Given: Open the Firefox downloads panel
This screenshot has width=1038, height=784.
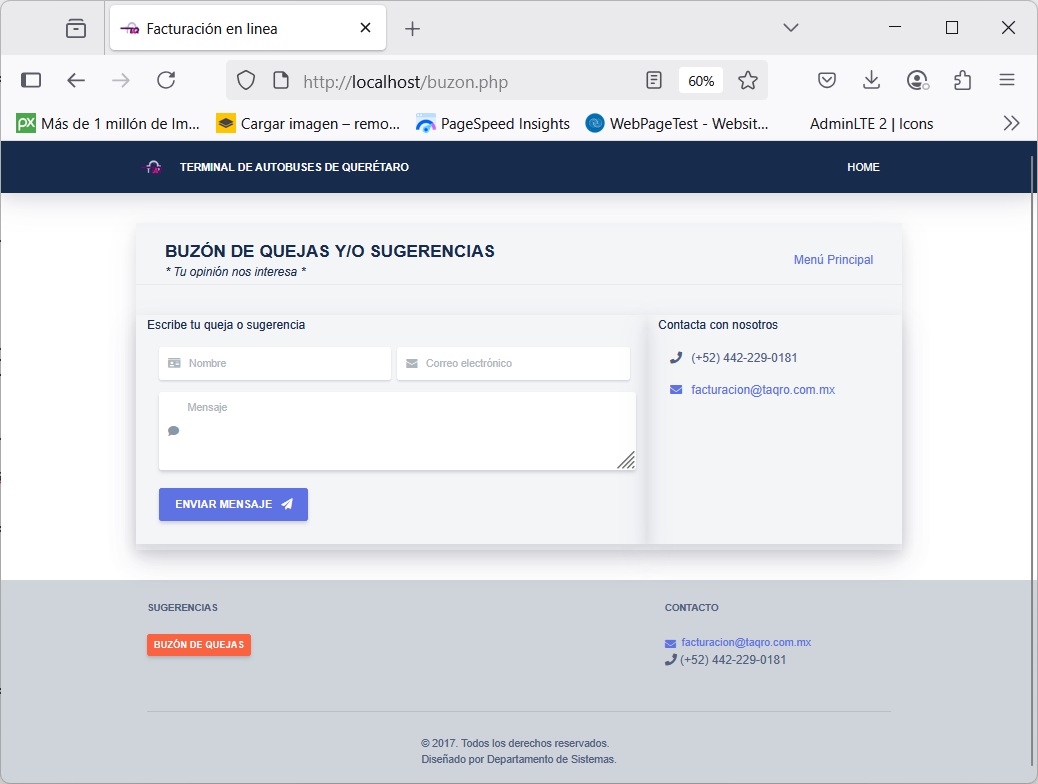Looking at the screenshot, I should pos(871,81).
